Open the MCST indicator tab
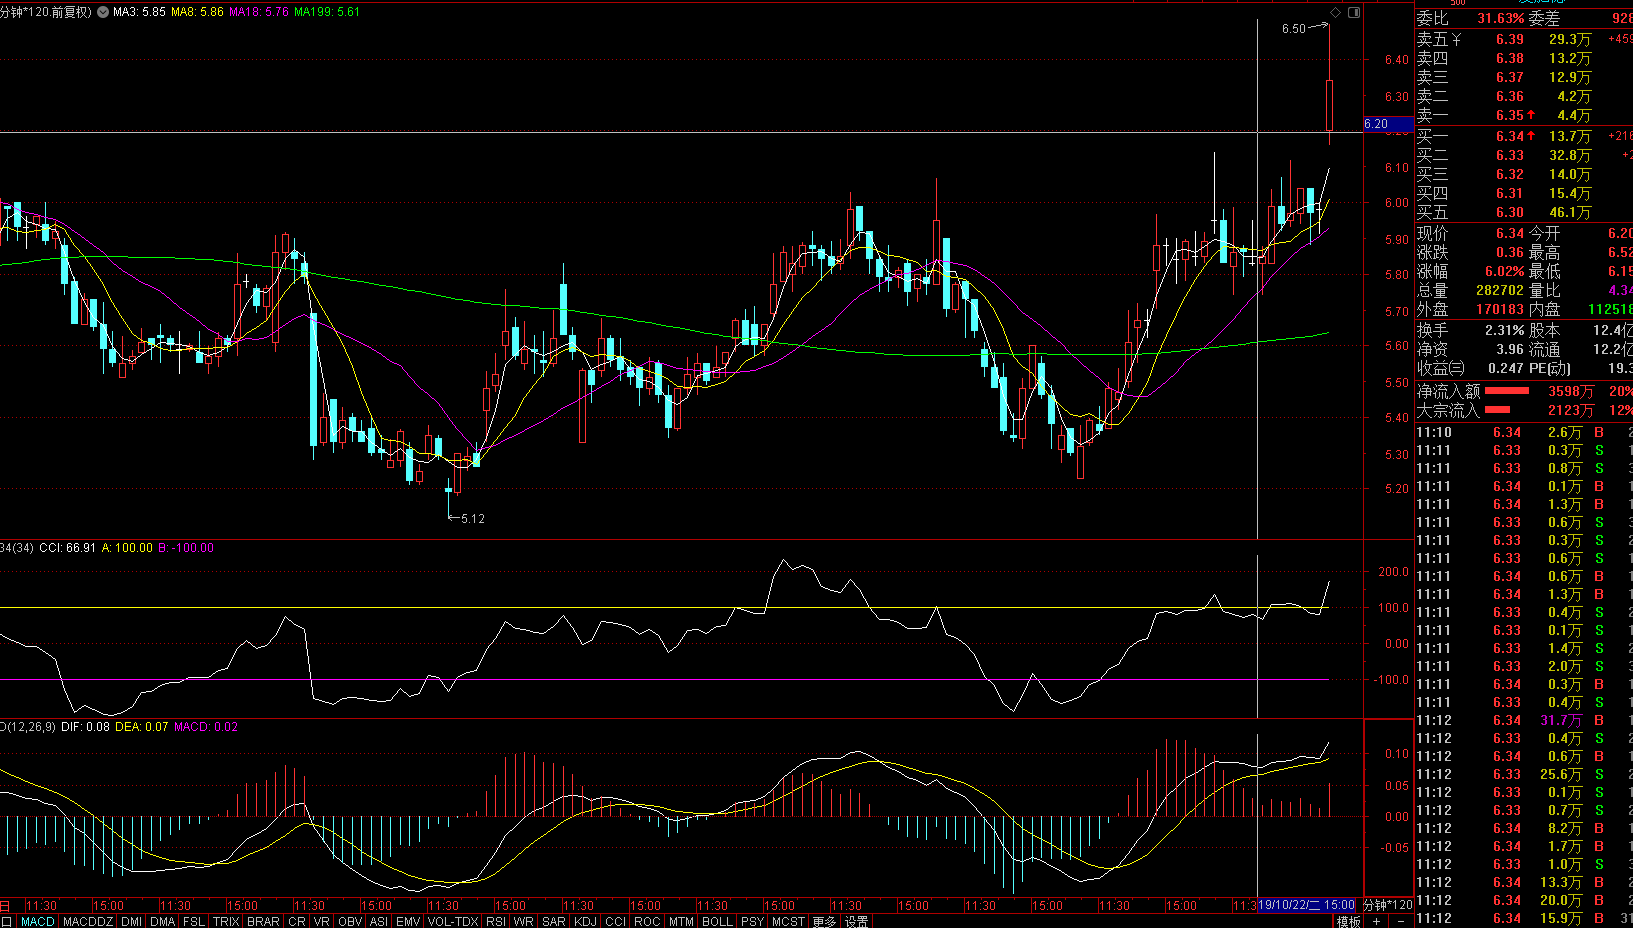Viewport: 1633px width, 928px height. click(x=788, y=921)
